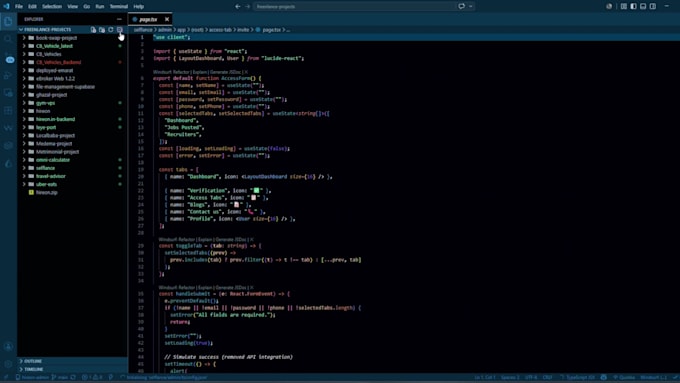
Task: Open Manage gear in activity bar
Action: (8, 364)
